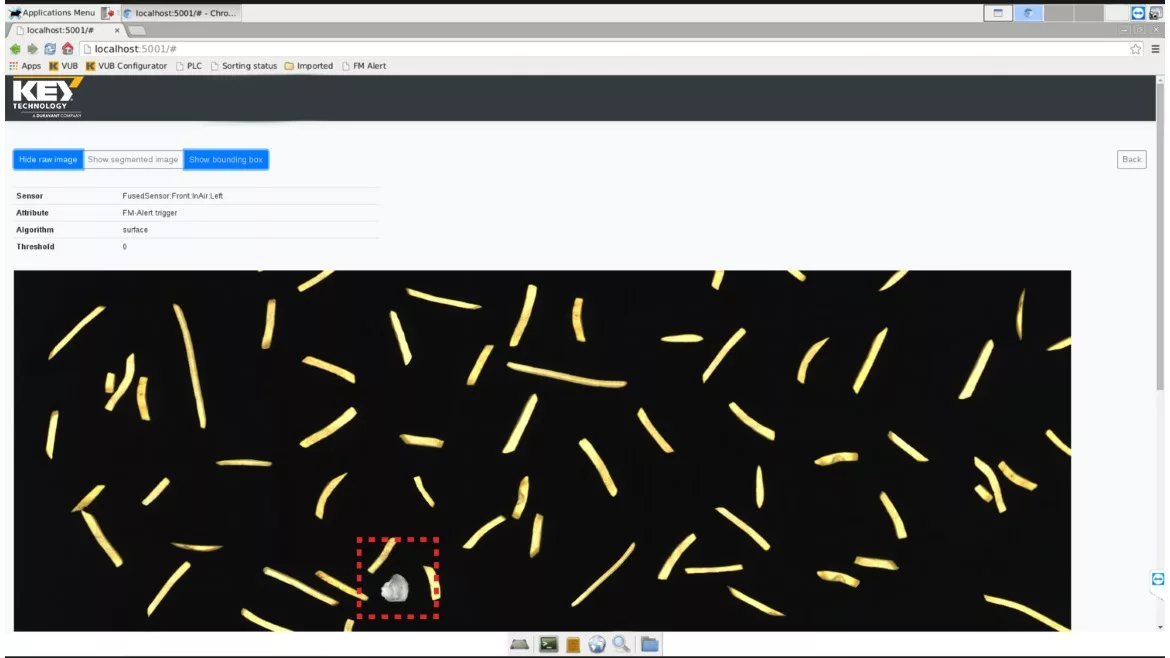Open the VUB Configurator bookmark
1170x658 pixels.
pyautogui.click(x=126, y=66)
